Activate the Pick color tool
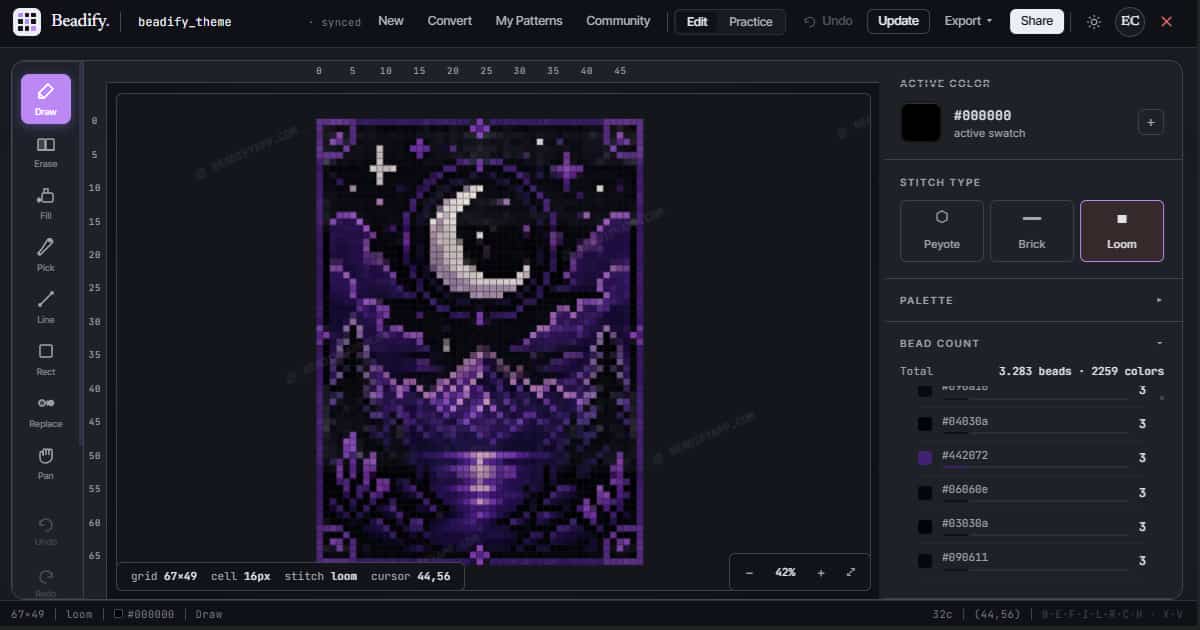This screenshot has width=1200, height=630. 46,255
